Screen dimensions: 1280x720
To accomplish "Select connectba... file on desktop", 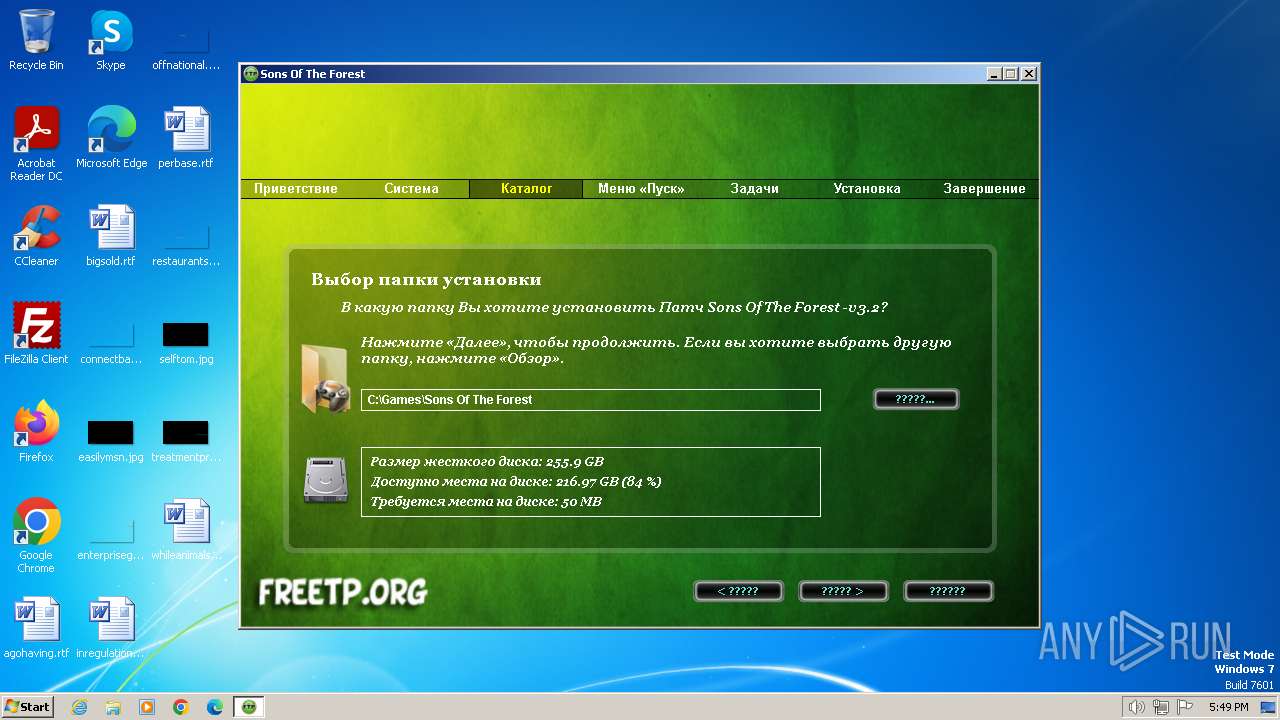I will click(x=111, y=342).
